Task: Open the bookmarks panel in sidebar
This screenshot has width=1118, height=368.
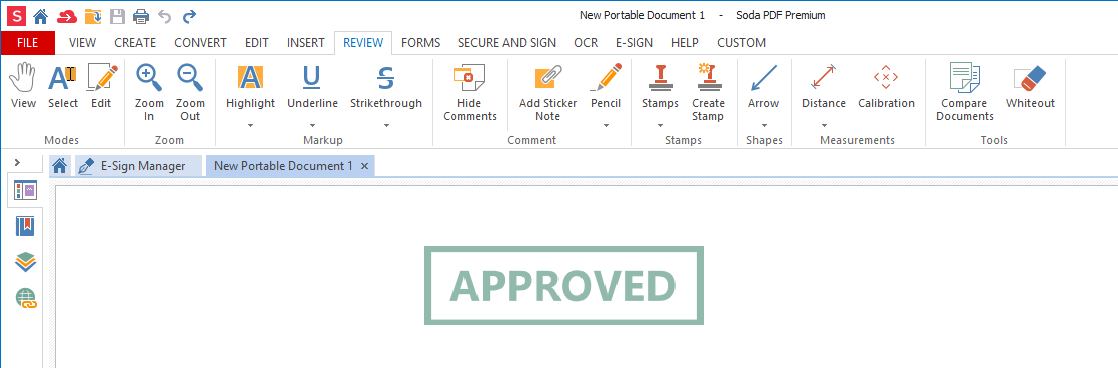Action: (25, 227)
